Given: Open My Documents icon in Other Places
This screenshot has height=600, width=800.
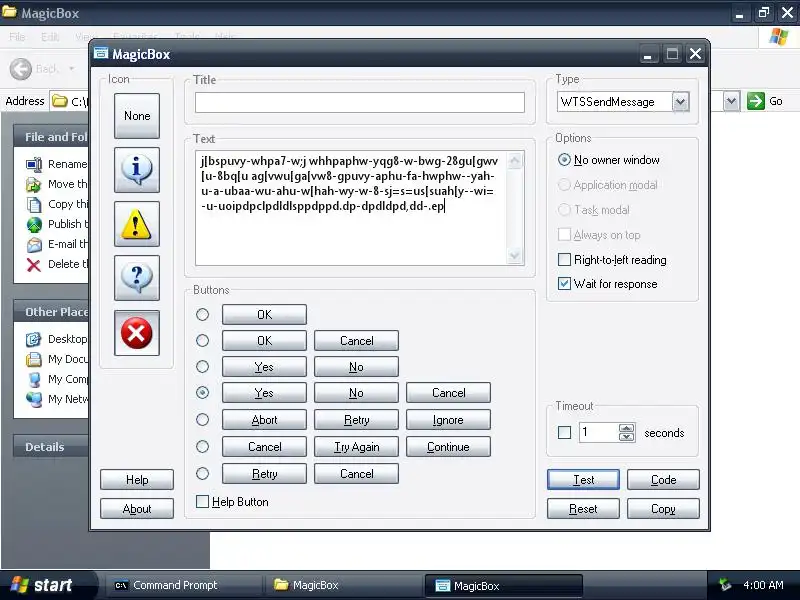Looking at the screenshot, I should [x=34, y=359].
